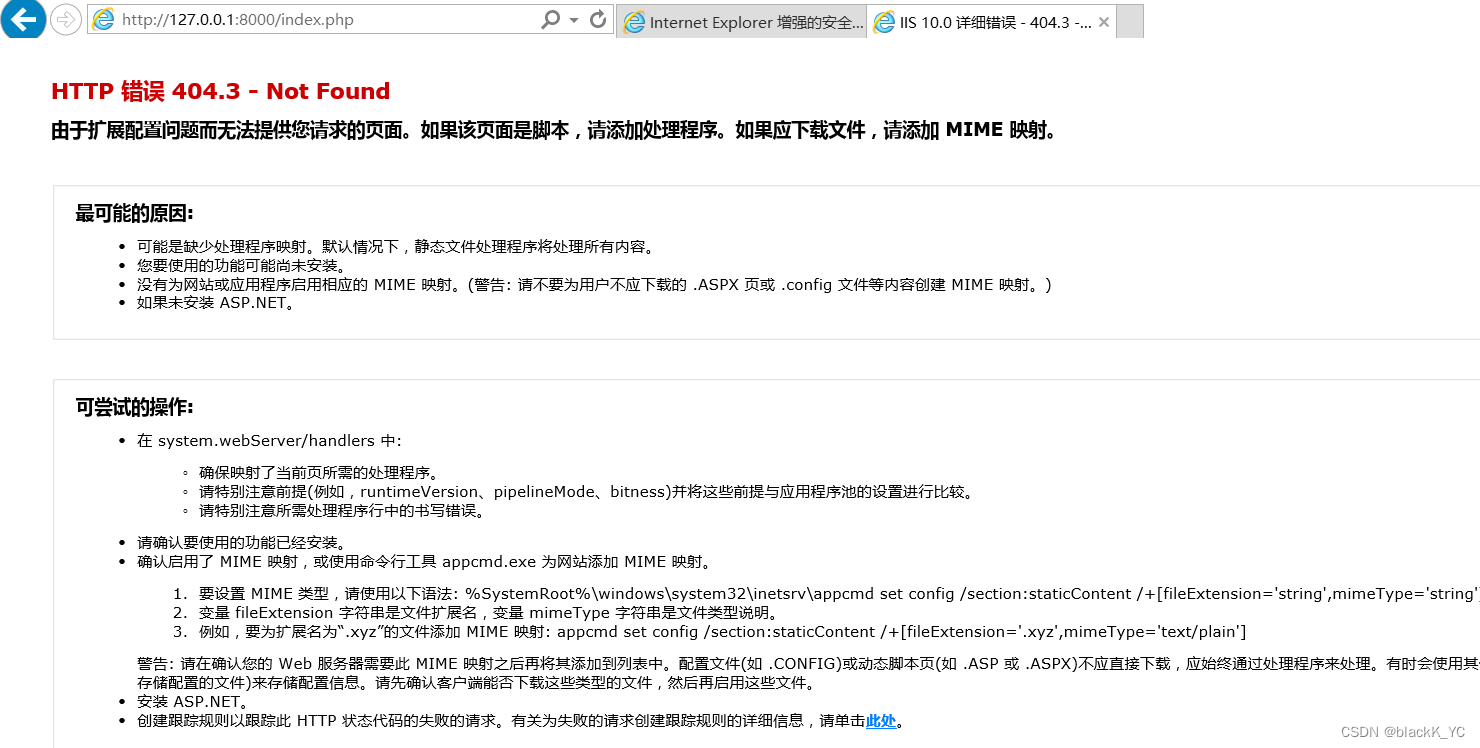Image resolution: width=1480 pixels, height=748 pixels.
Task: Click the browser Forward arrow button
Action: click(65, 19)
